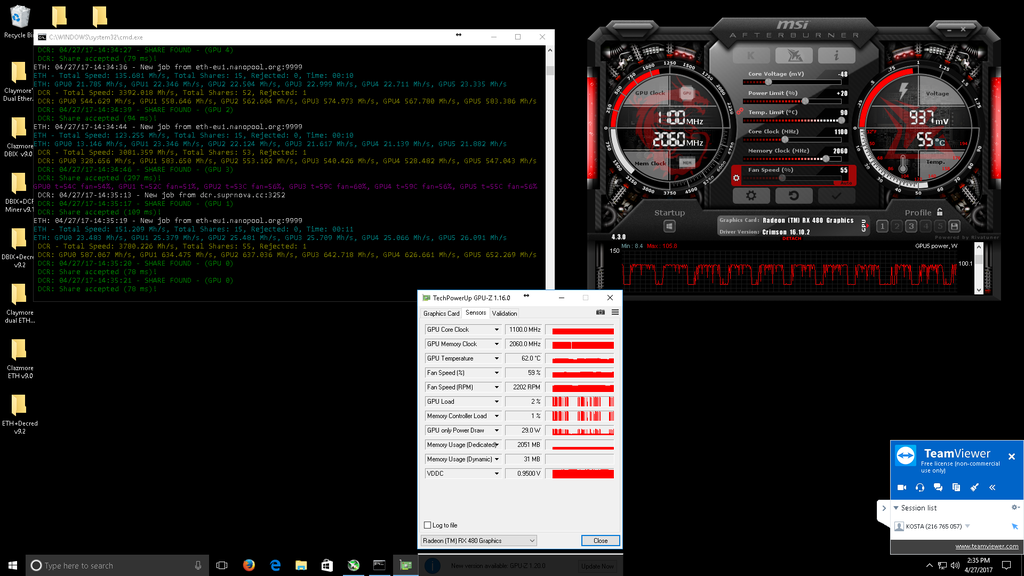The image size is (1024, 576).
Task: Open the Windows Store taskbar icon
Action: 327,566
